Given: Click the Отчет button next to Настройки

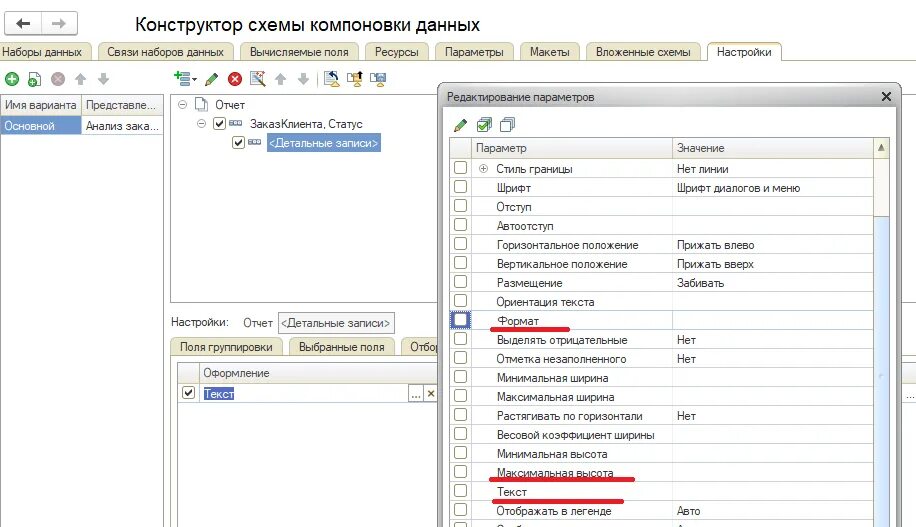Looking at the screenshot, I should (x=258, y=323).
